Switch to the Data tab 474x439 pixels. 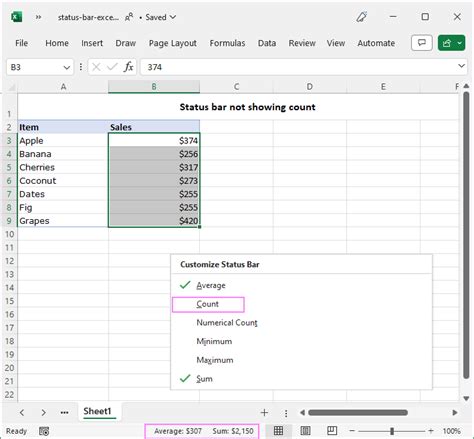(267, 43)
